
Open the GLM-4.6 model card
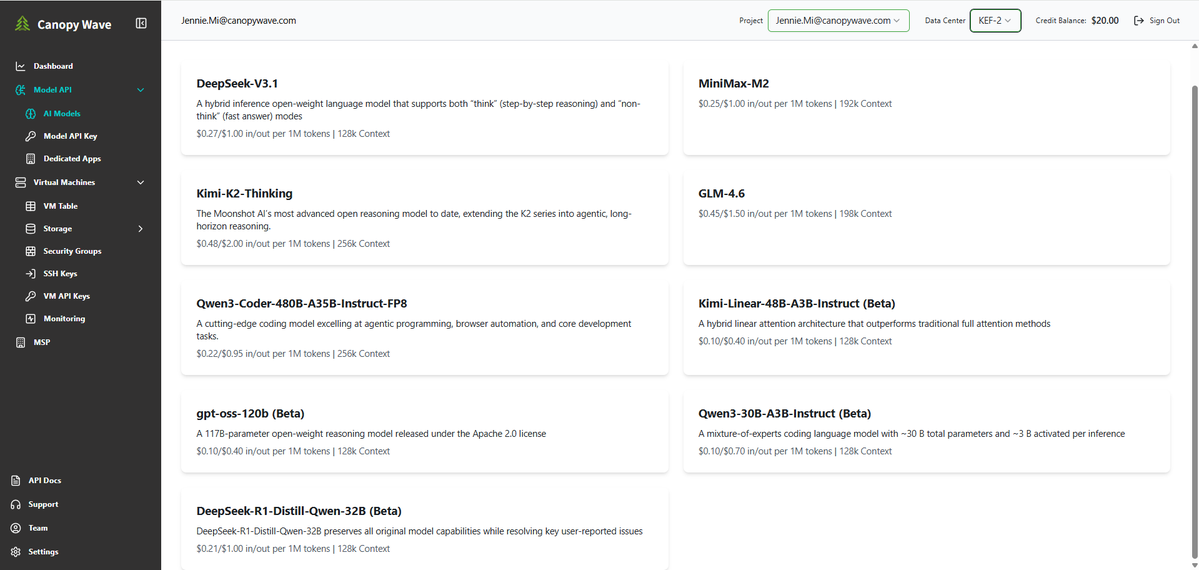pos(927,218)
